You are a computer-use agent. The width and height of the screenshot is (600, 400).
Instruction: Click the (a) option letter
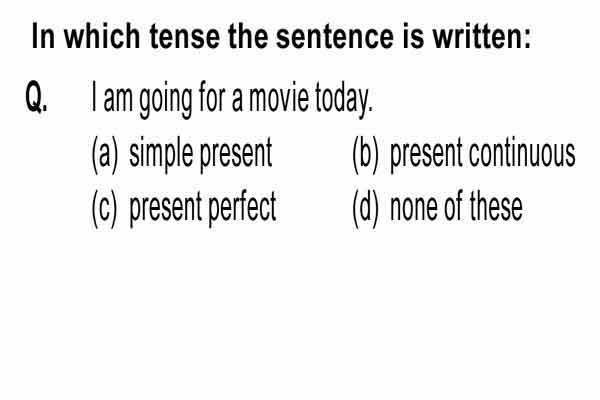105,155
